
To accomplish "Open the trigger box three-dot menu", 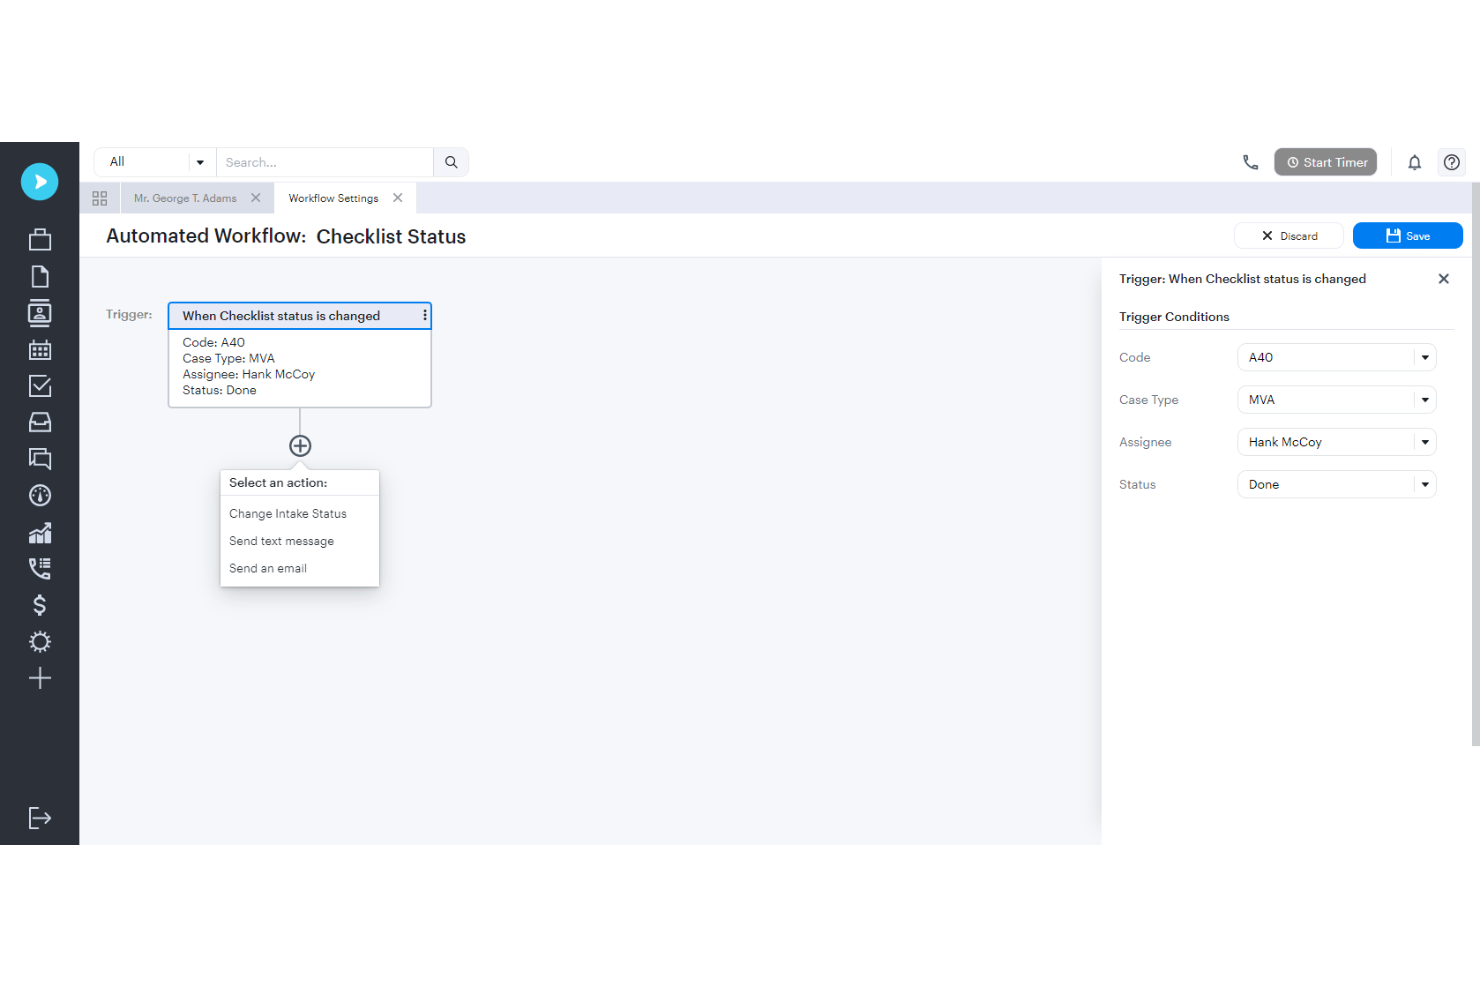I will [425, 315].
